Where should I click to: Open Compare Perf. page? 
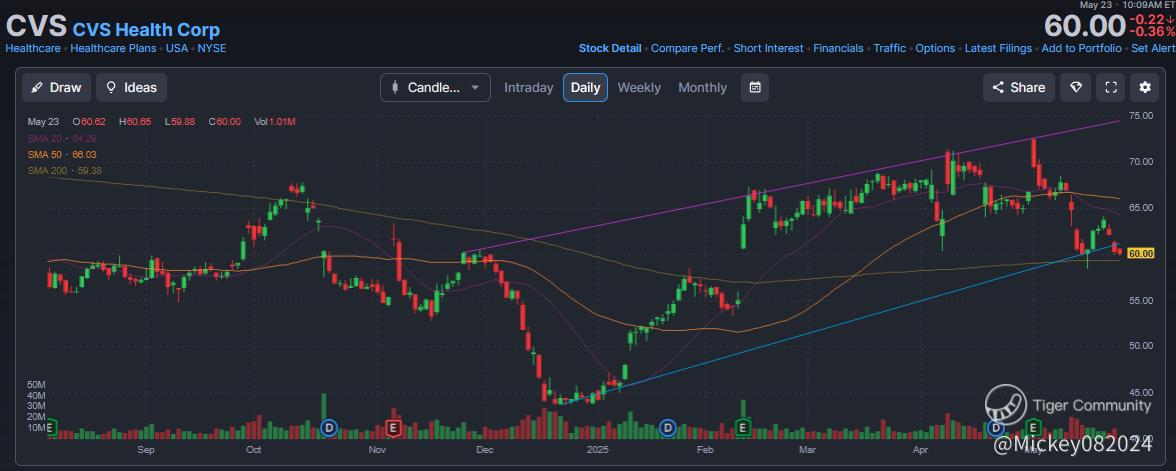pyautogui.click(x=687, y=48)
